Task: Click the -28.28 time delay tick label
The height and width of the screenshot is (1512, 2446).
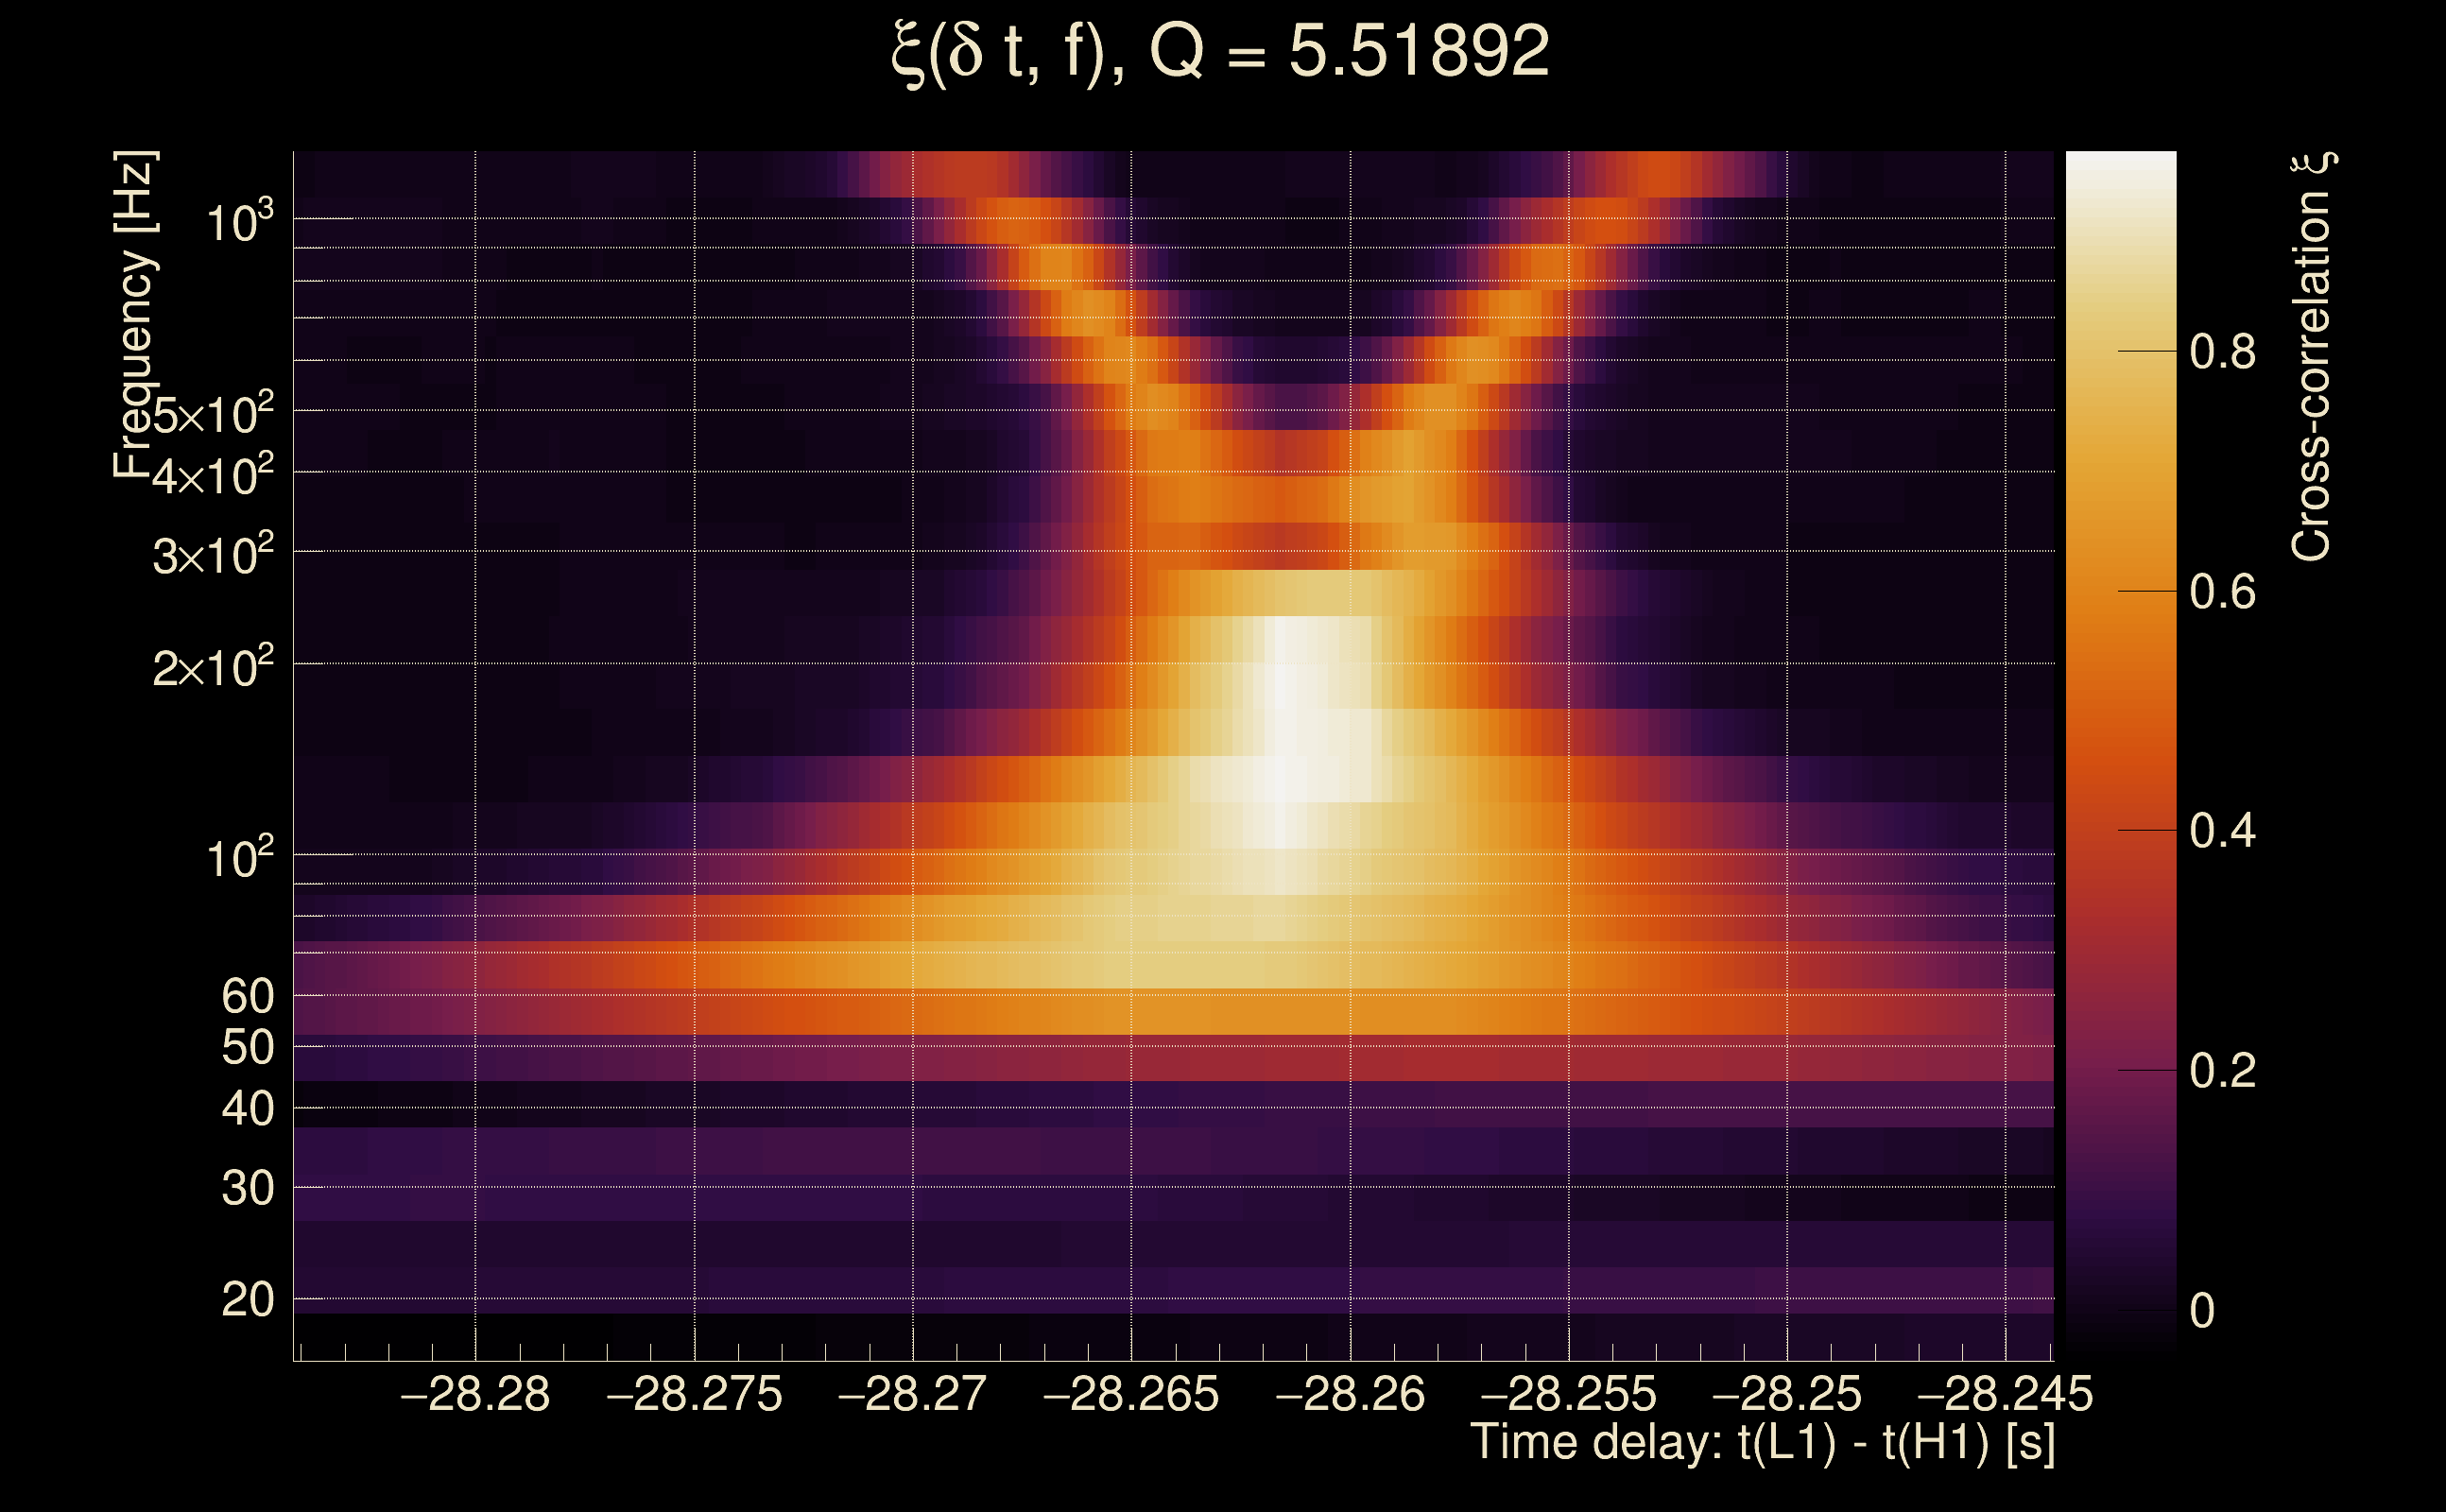Action: tap(475, 1394)
